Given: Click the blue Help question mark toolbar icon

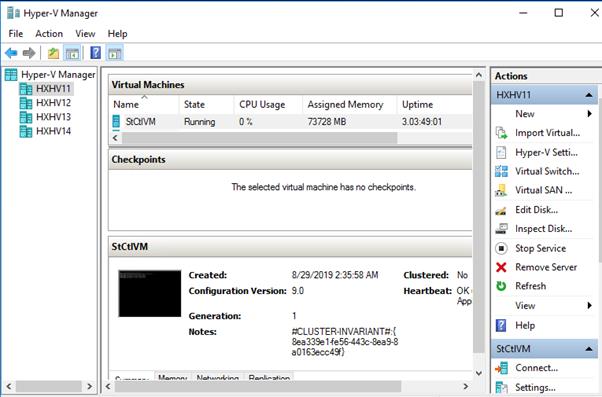Looking at the screenshot, I should click(x=95, y=53).
